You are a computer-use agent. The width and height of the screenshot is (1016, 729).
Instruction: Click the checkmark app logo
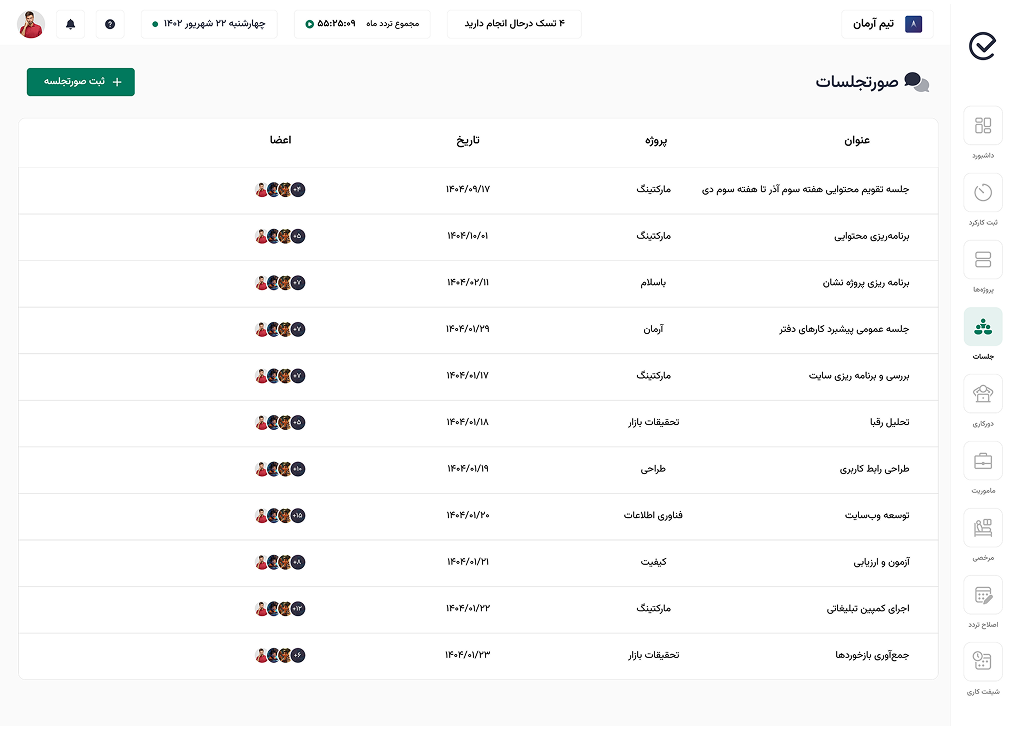tap(982, 46)
